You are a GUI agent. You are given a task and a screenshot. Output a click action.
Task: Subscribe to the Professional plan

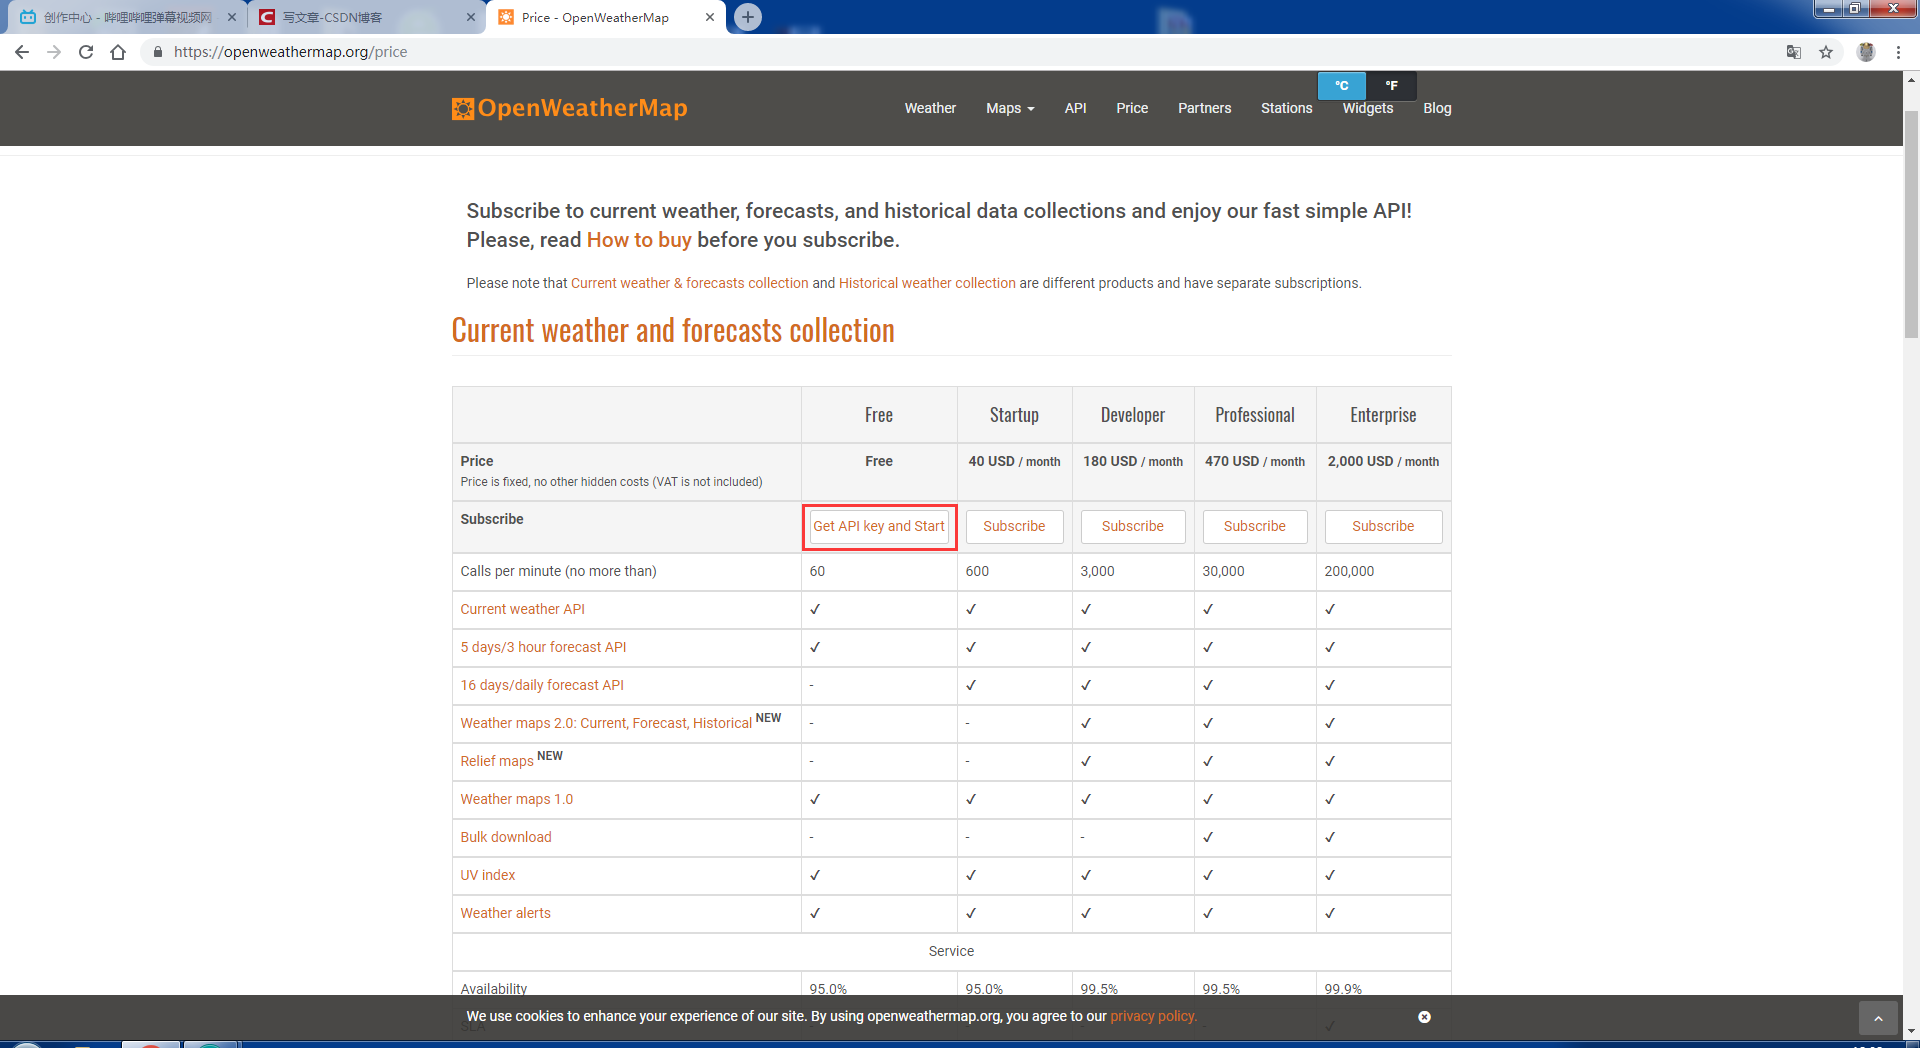[1255, 526]
